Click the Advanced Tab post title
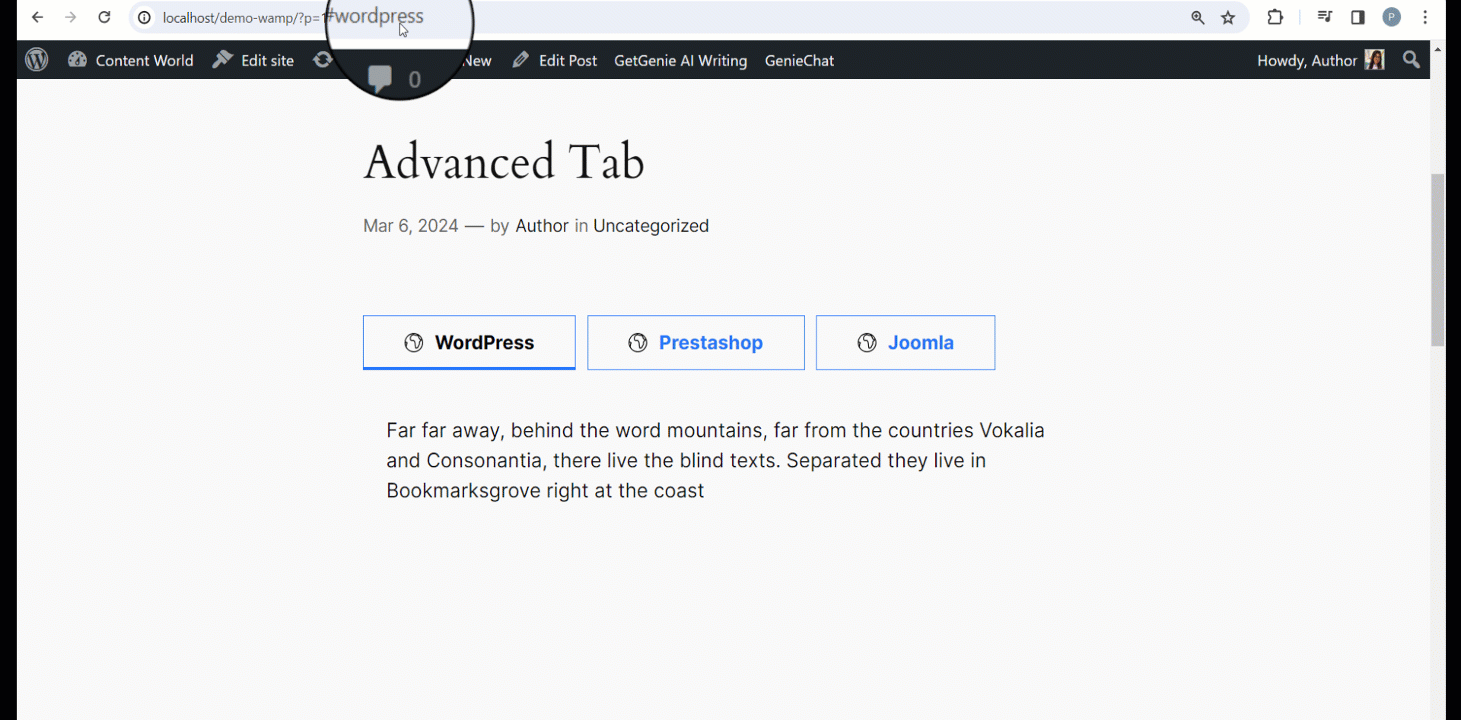Image resolution: width=1461 pixels, height=720 pixels. [504, 162]
